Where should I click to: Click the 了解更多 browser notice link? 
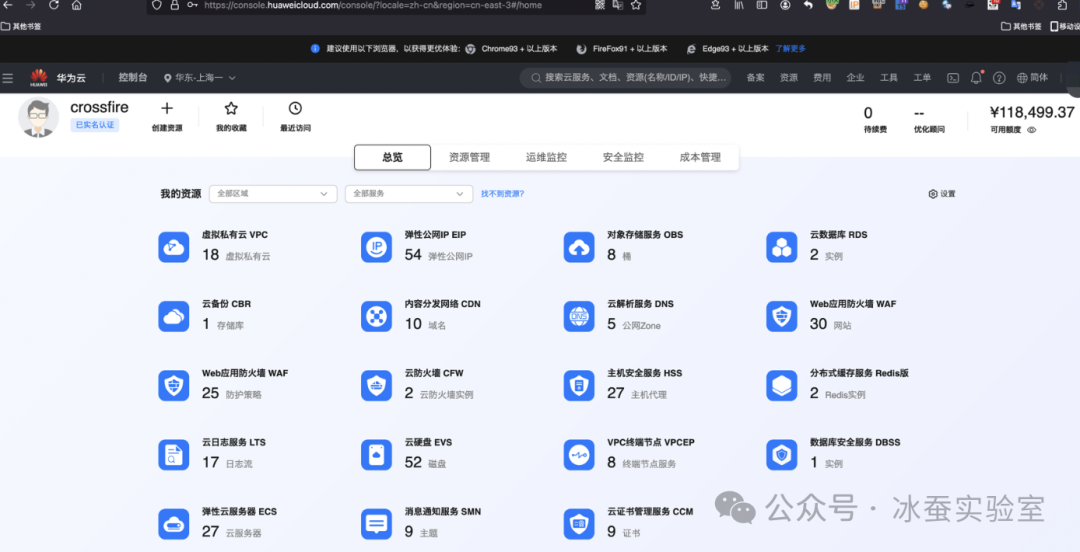tap(791, 49)
